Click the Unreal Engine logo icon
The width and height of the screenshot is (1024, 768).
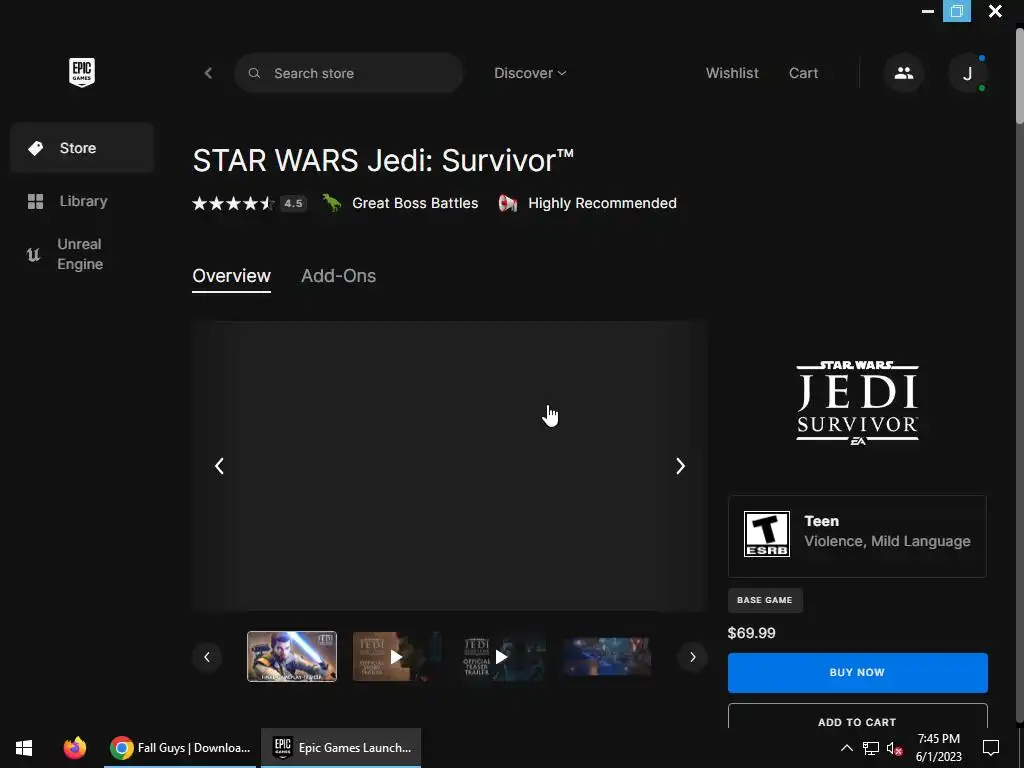tap(33, 254)
